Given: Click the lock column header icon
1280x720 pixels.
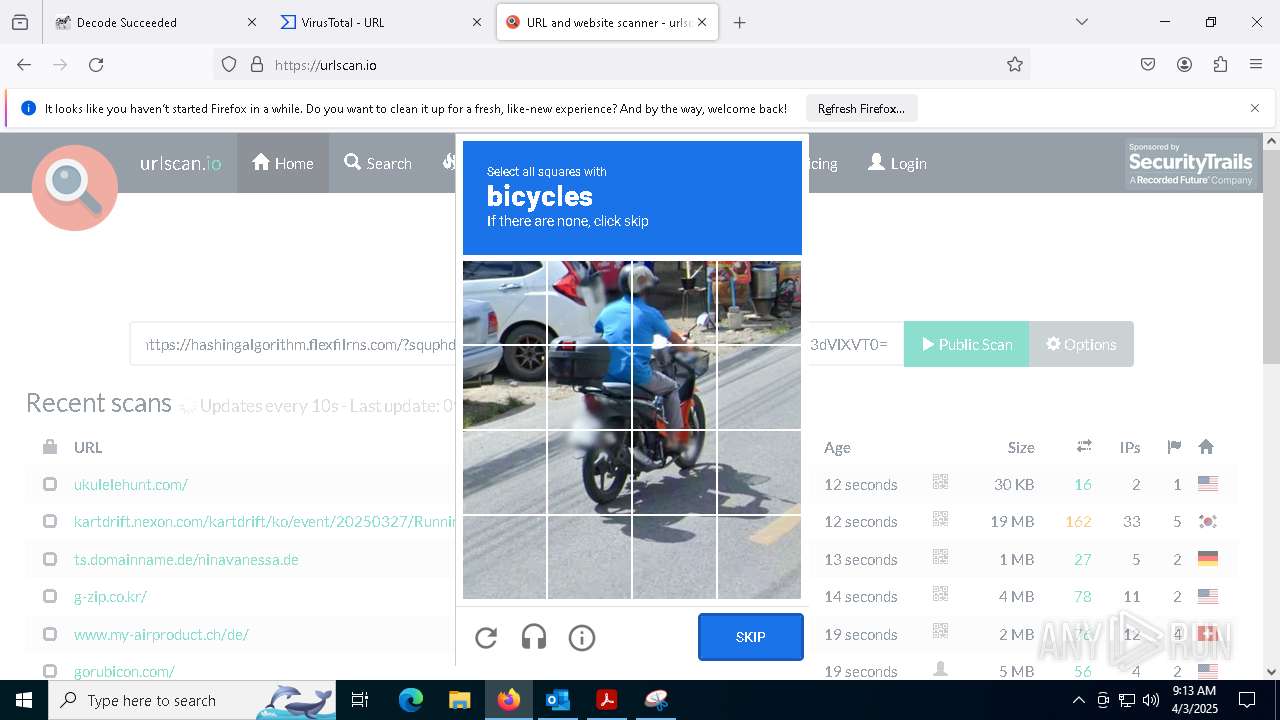Looking at the screenshot, I should 50,447.
